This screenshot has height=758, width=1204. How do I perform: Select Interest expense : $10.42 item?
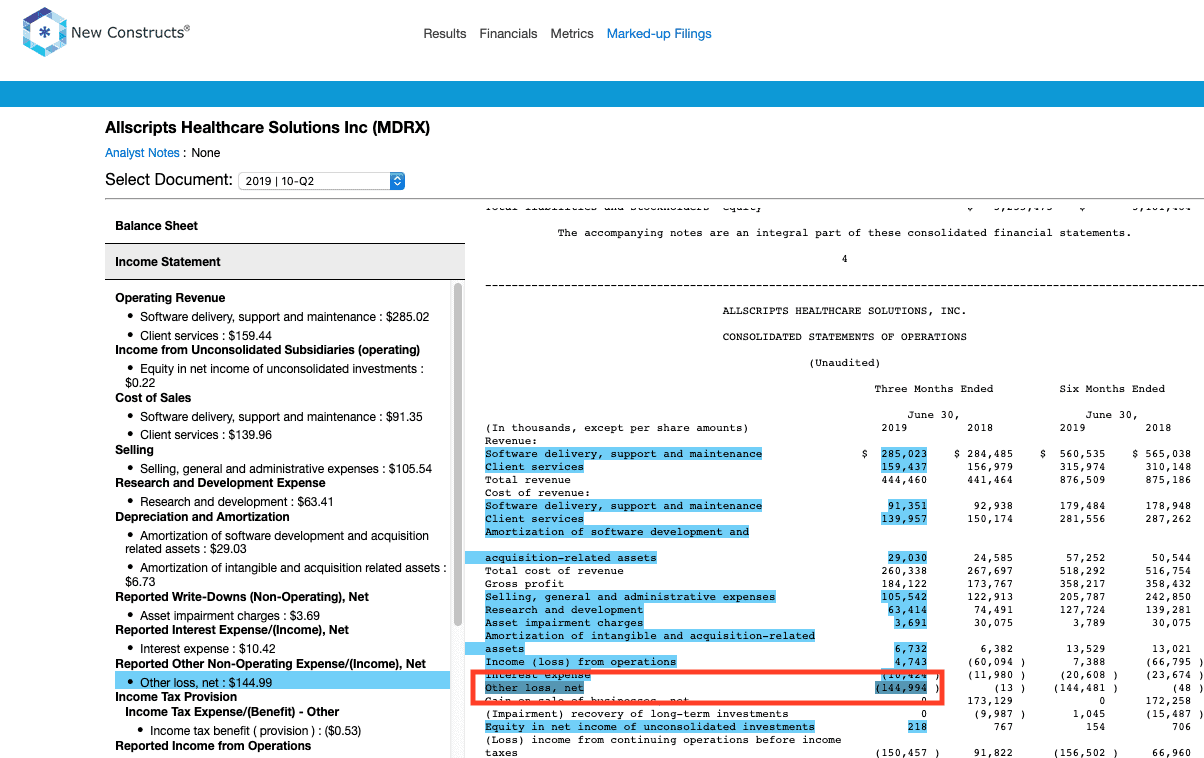pos(208,650)
